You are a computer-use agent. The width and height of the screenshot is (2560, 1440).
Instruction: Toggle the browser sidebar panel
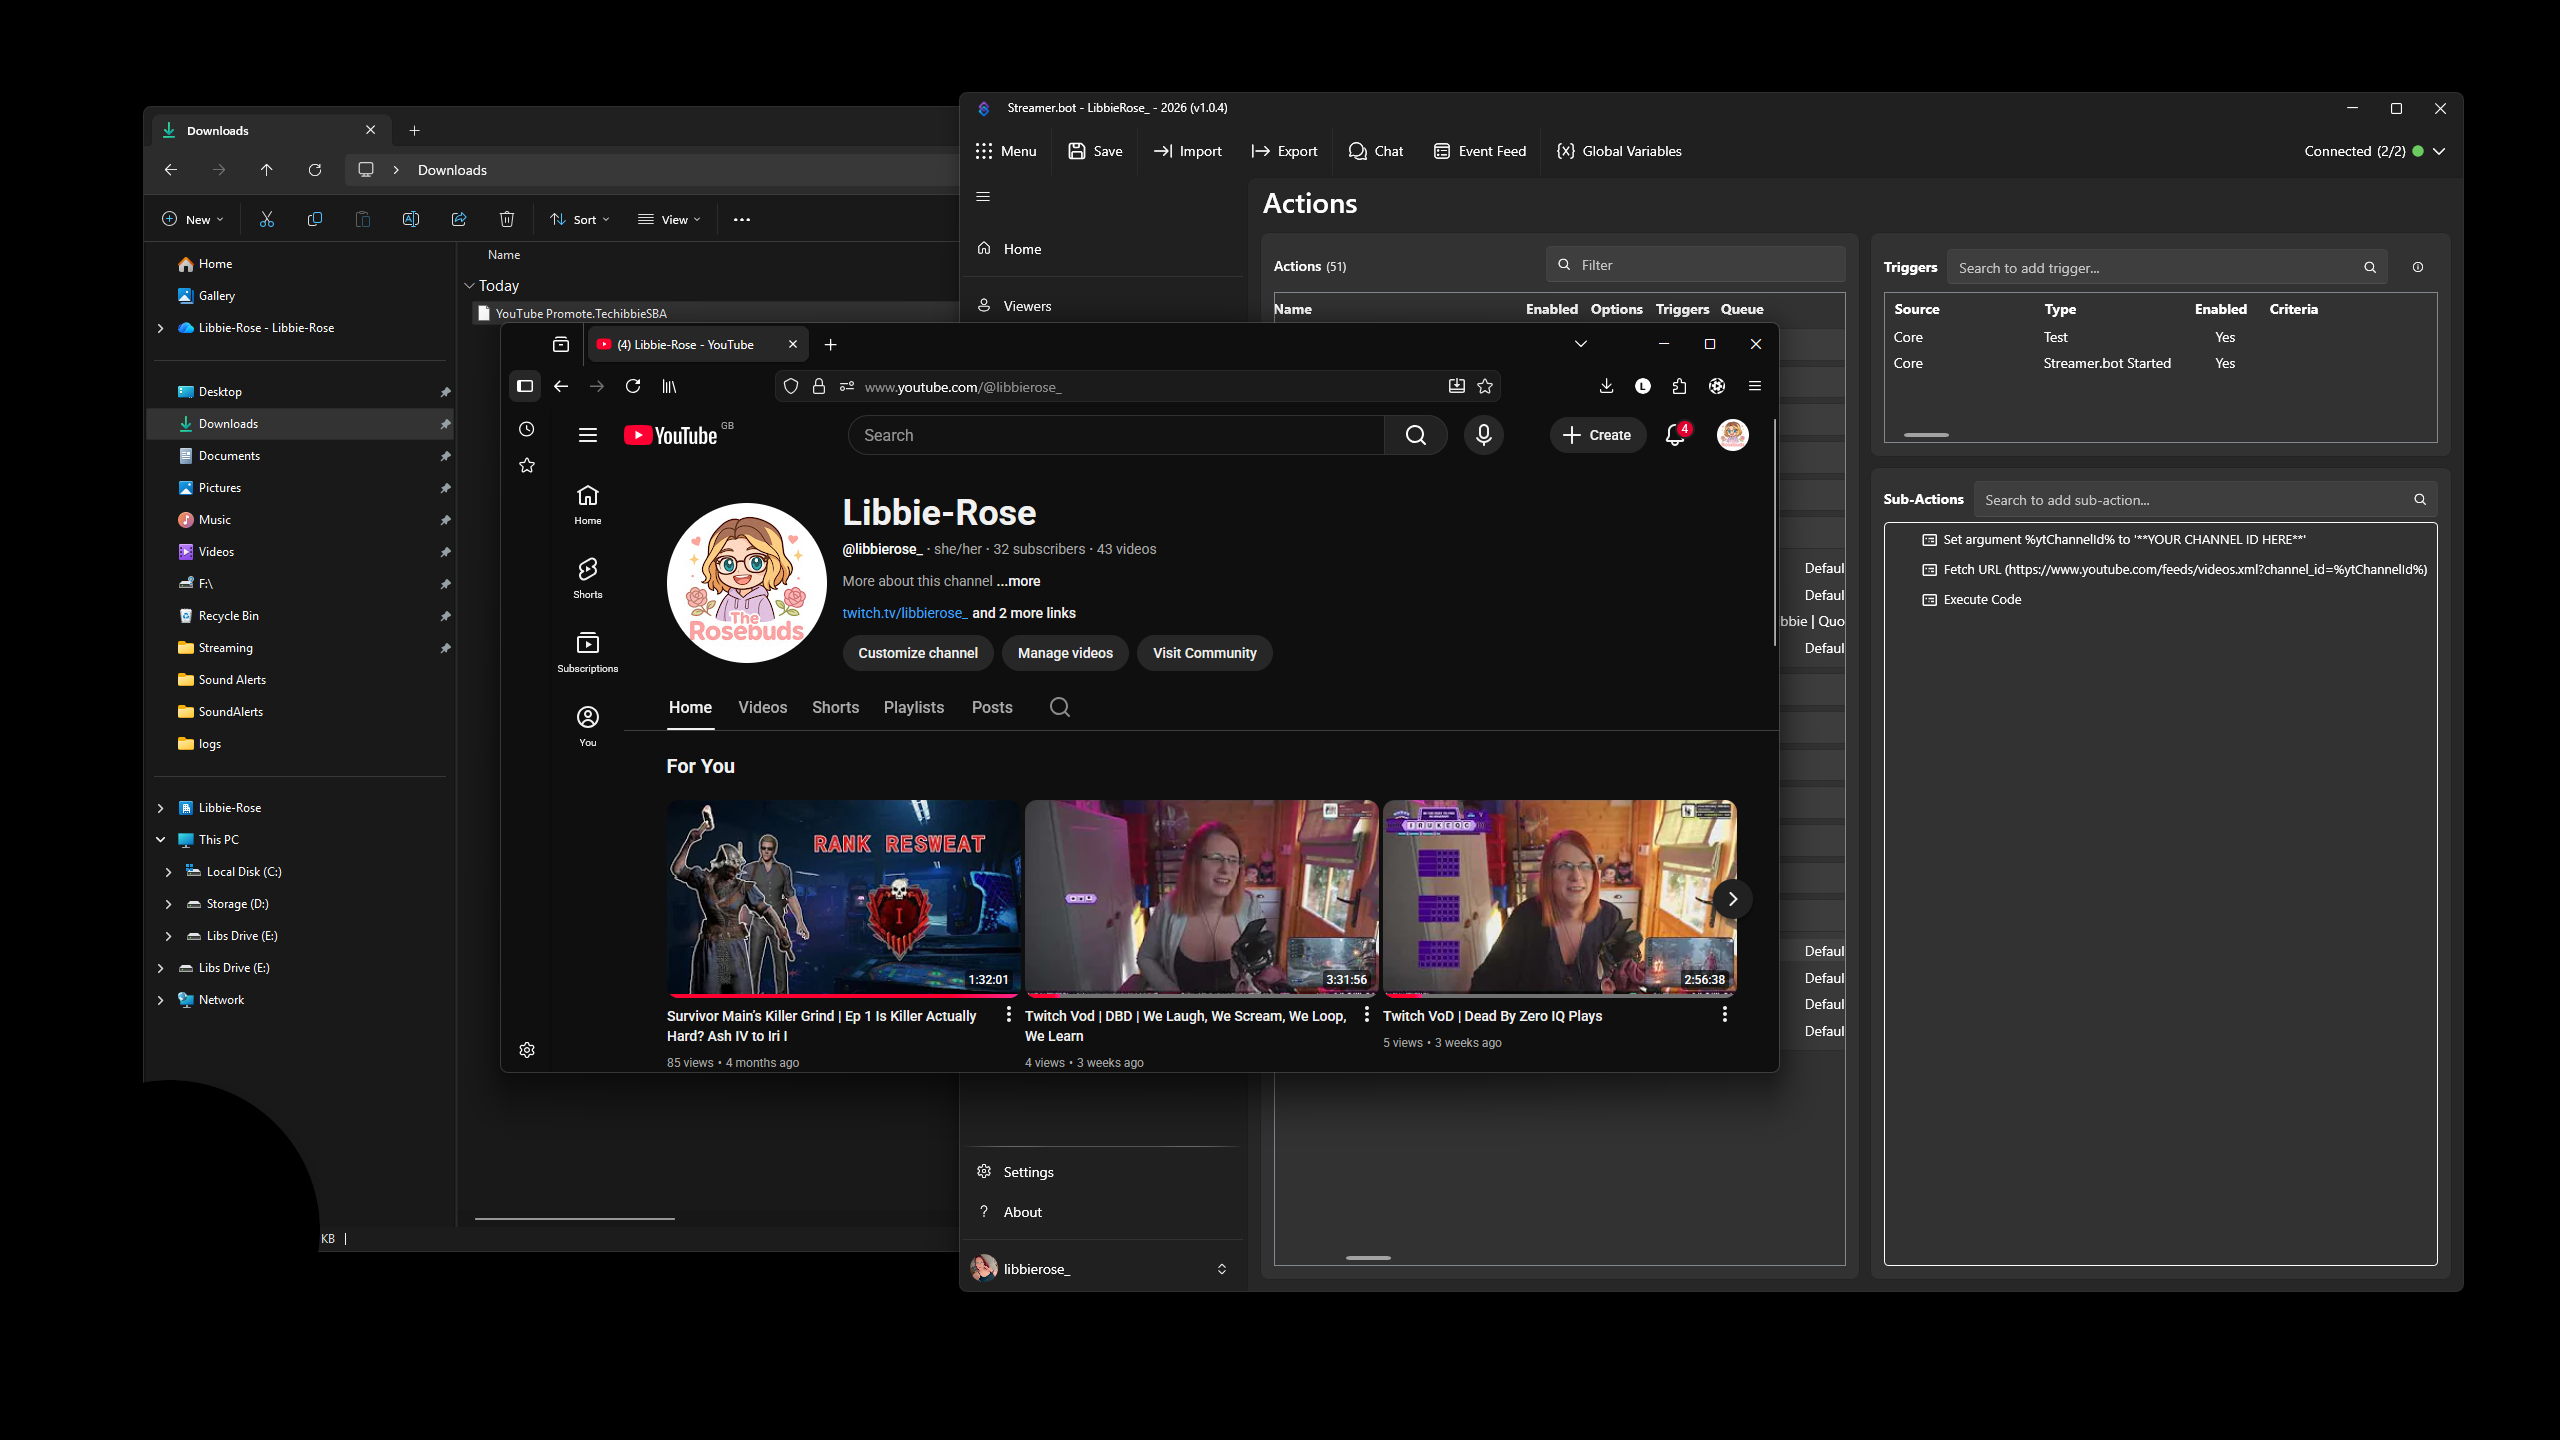tap(525, 386)
